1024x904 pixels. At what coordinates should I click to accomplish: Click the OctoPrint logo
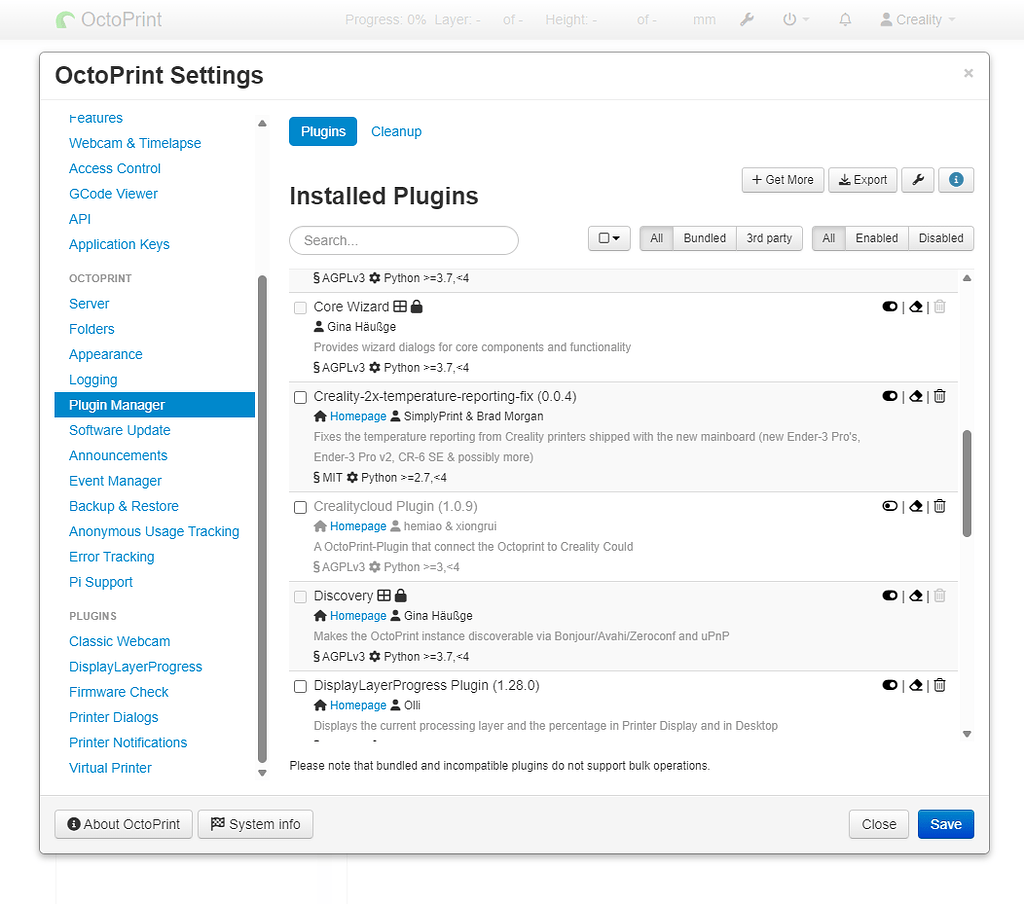[107, 19]
